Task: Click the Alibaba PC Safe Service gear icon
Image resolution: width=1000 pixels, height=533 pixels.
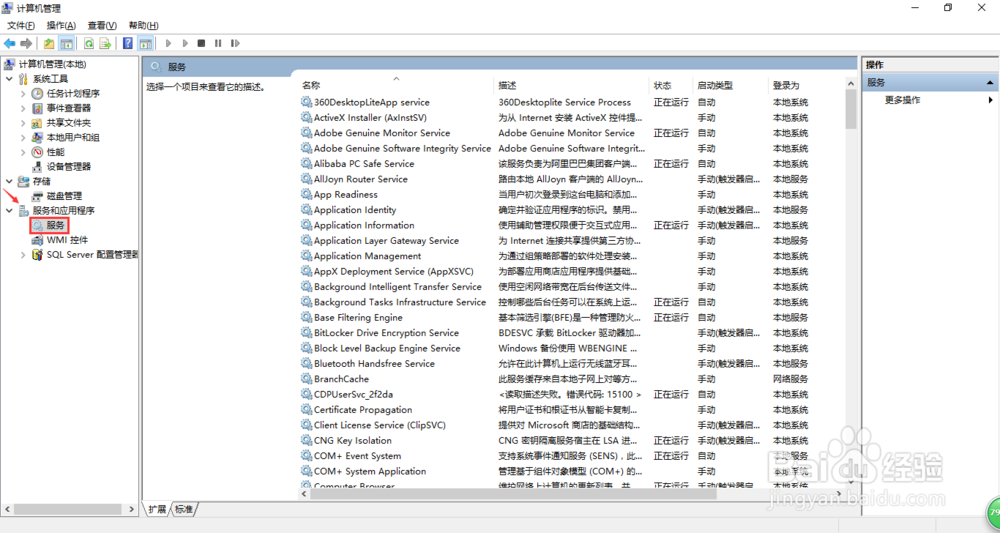Action: coord(306,164)
